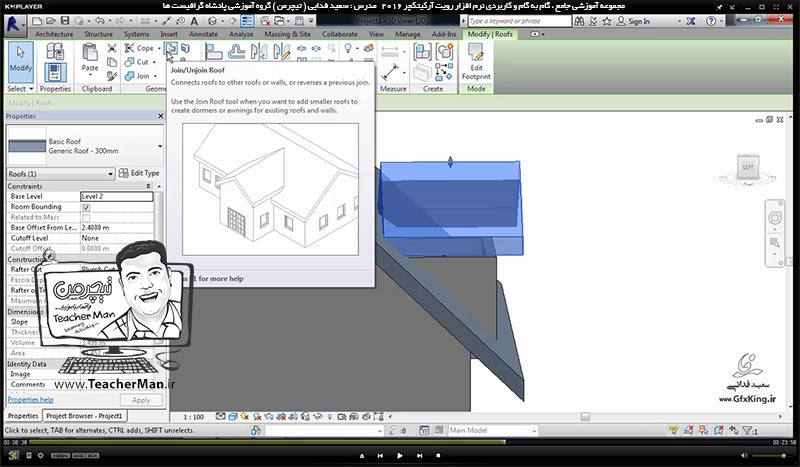The width and height of the screenshot is (800, 467).
Task: Click the Copy to clipboard icon
Action: 112,62
